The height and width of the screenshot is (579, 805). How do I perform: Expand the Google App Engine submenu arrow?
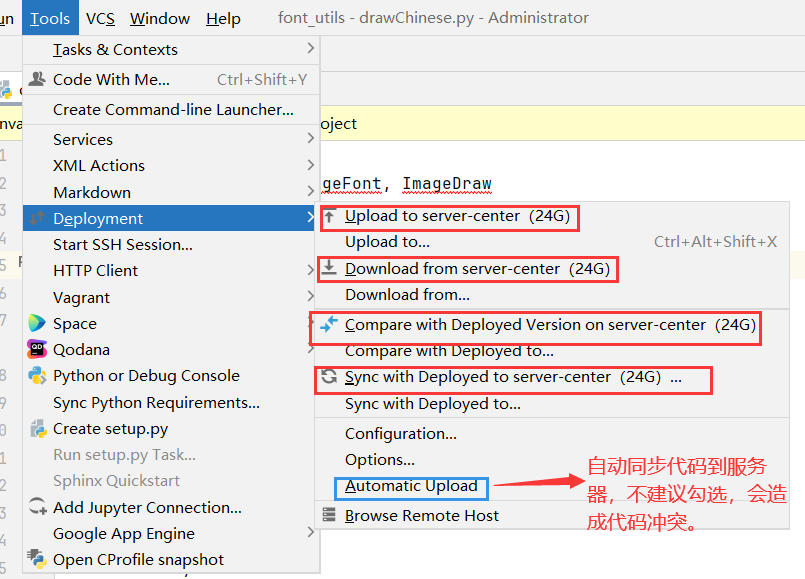click(310, 532)
